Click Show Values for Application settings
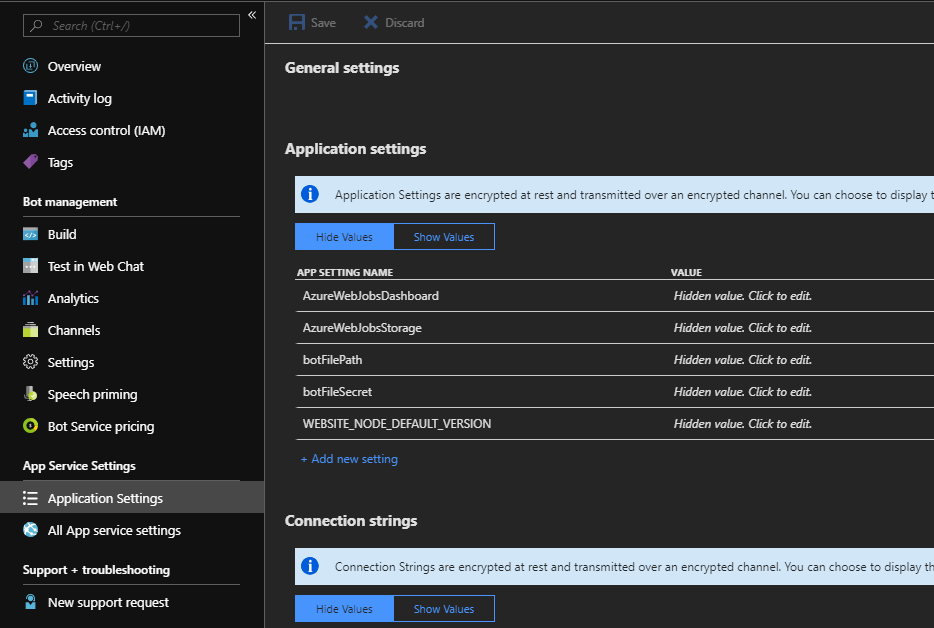 point(443,236)
